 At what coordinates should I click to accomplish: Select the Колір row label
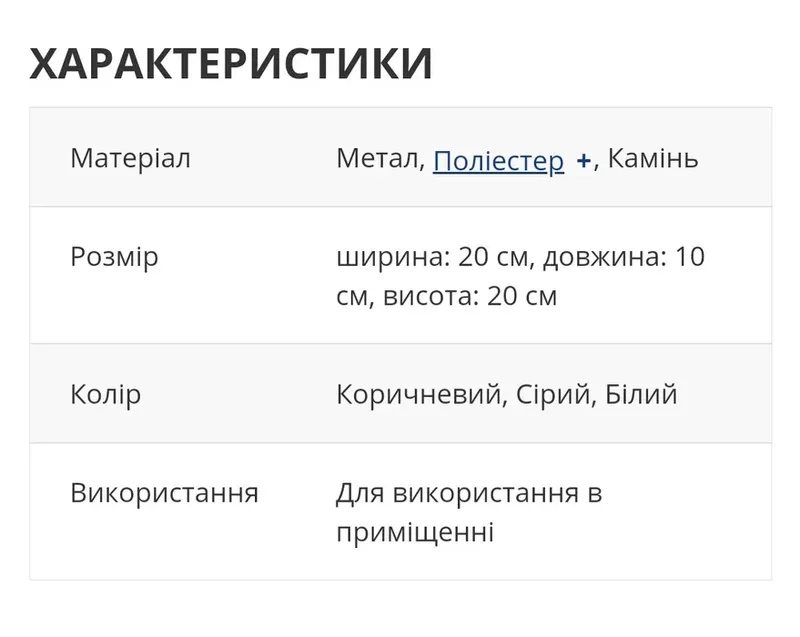tap(105, 394)
